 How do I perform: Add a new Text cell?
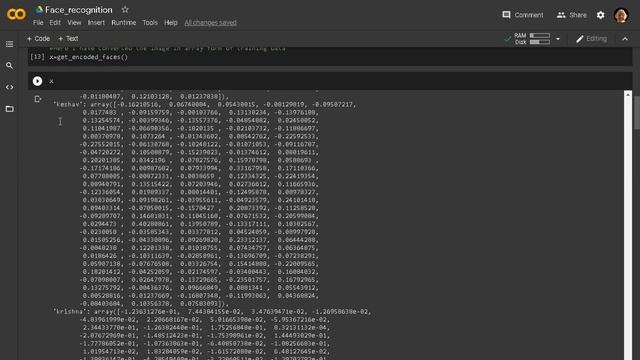68,38
